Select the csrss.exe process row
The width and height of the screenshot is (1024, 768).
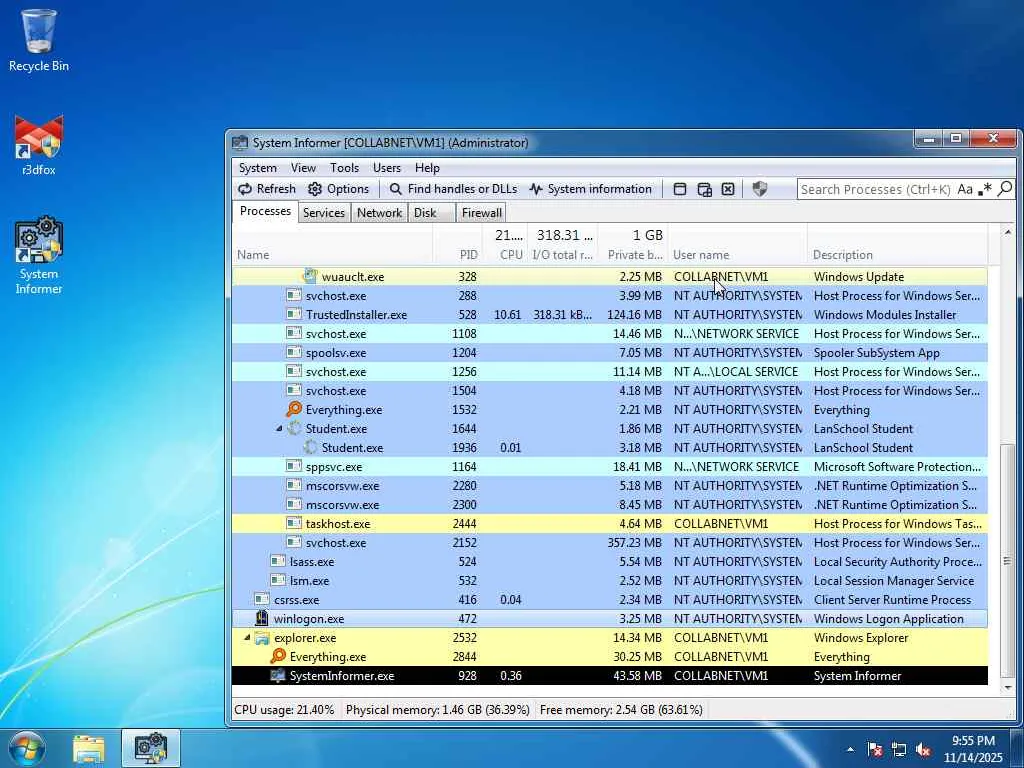point(610,600)
